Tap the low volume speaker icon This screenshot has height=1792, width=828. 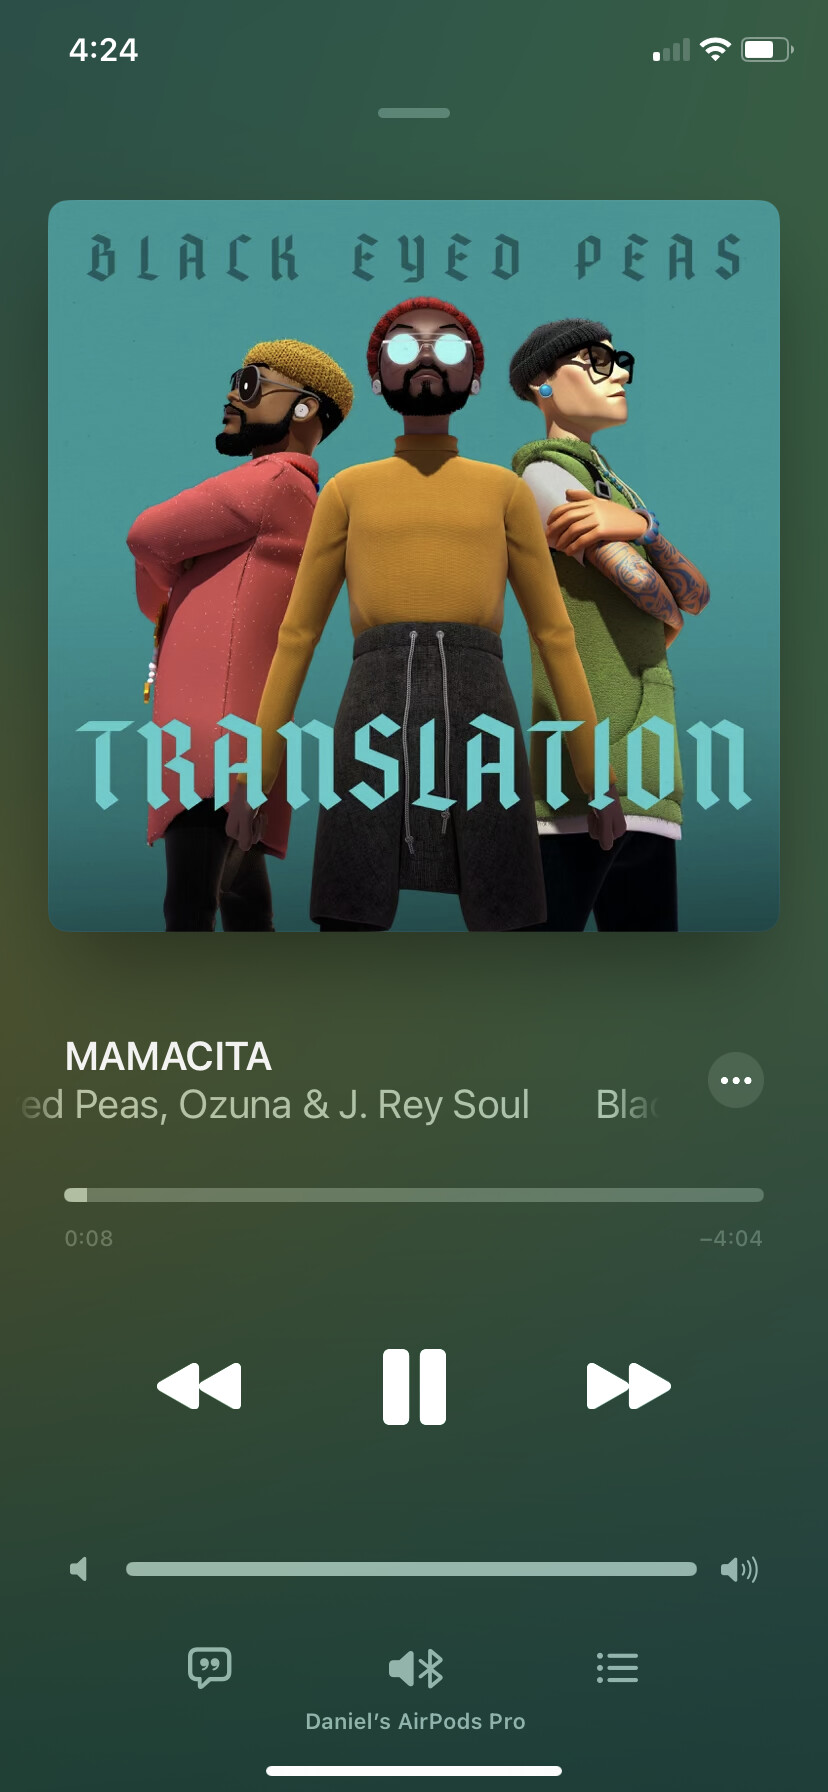pyautogui.click(x=79, y=1569)
